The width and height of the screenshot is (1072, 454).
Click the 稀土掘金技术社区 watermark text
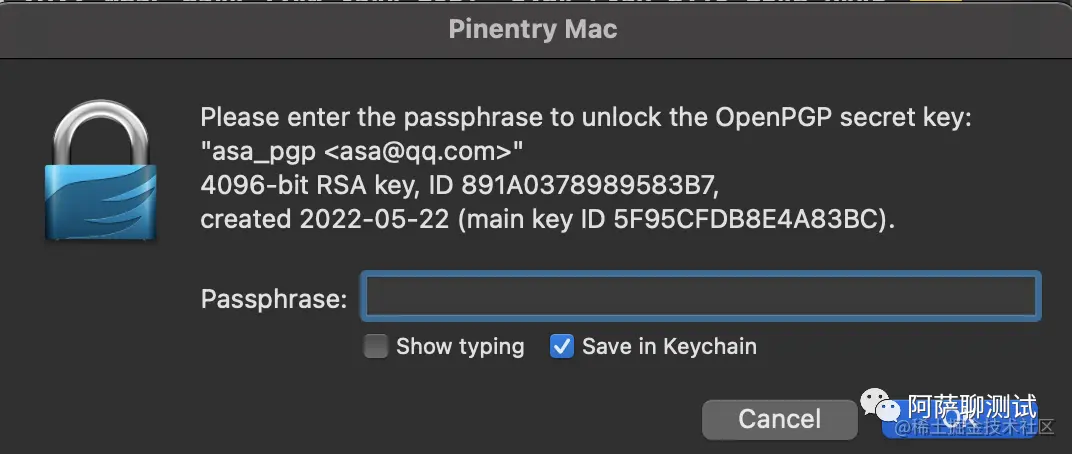coord(976,429)
